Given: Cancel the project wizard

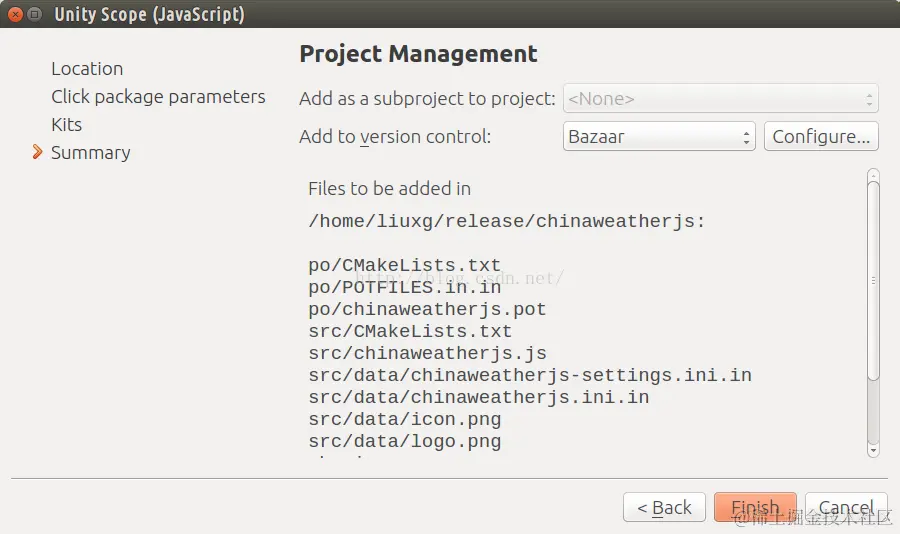Looking at the screenshot, I should [846, 508].
